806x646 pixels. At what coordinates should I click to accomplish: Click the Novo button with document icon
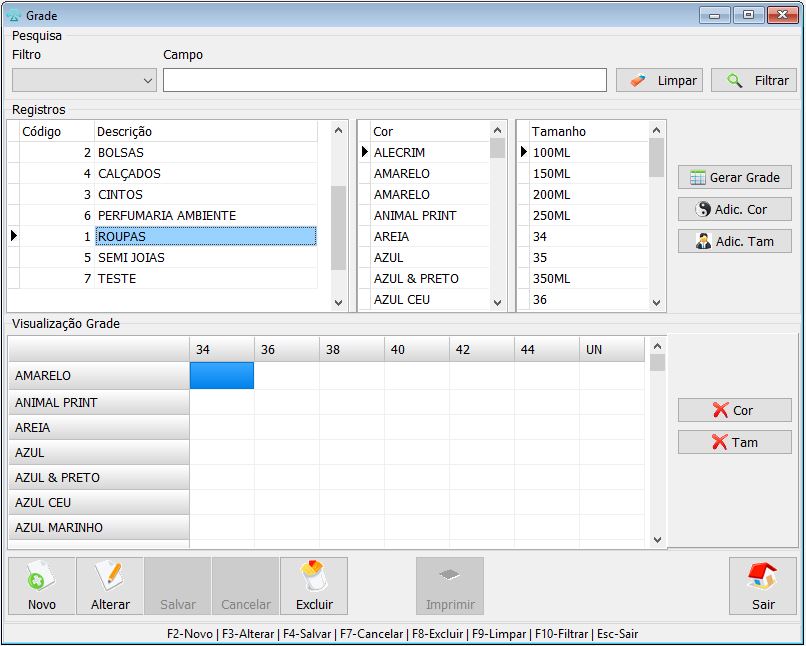(42, 586)
